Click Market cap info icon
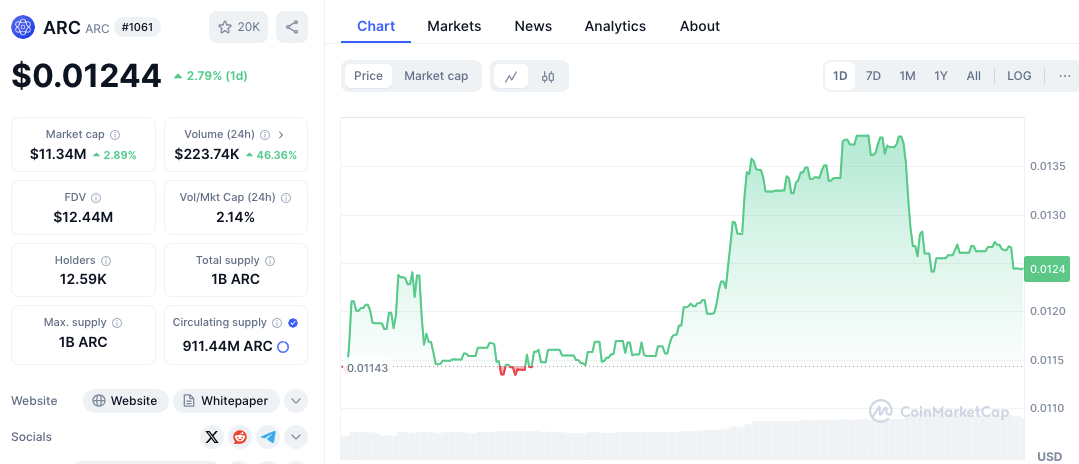Screen dimensions: 1079x464 (x=115, y=135)
